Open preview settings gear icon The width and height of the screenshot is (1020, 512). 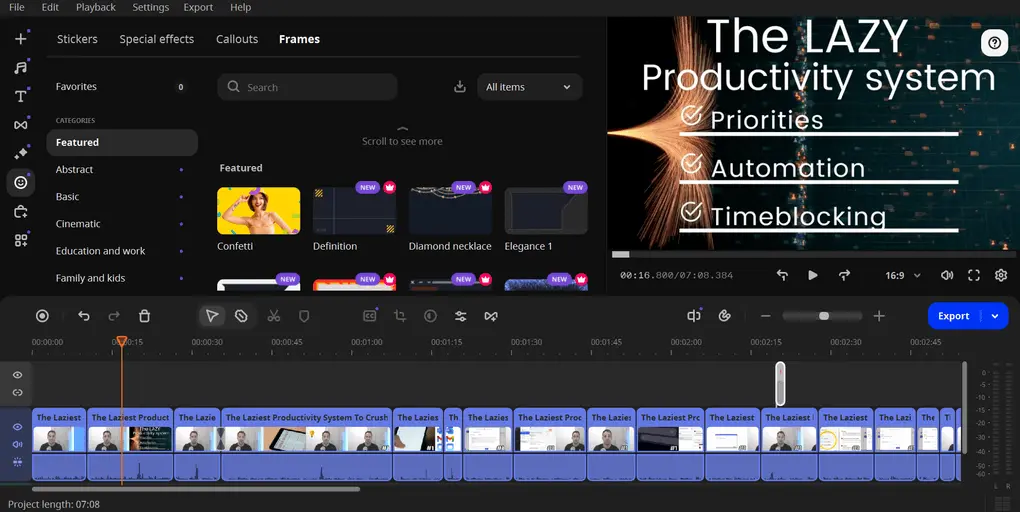tap(1000, 275)
